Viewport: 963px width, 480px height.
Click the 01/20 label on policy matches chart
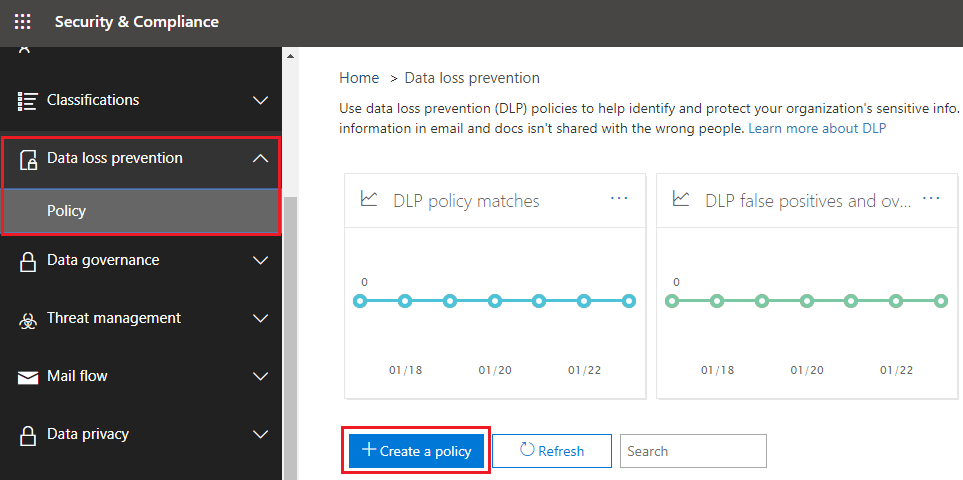click(495, 370)
